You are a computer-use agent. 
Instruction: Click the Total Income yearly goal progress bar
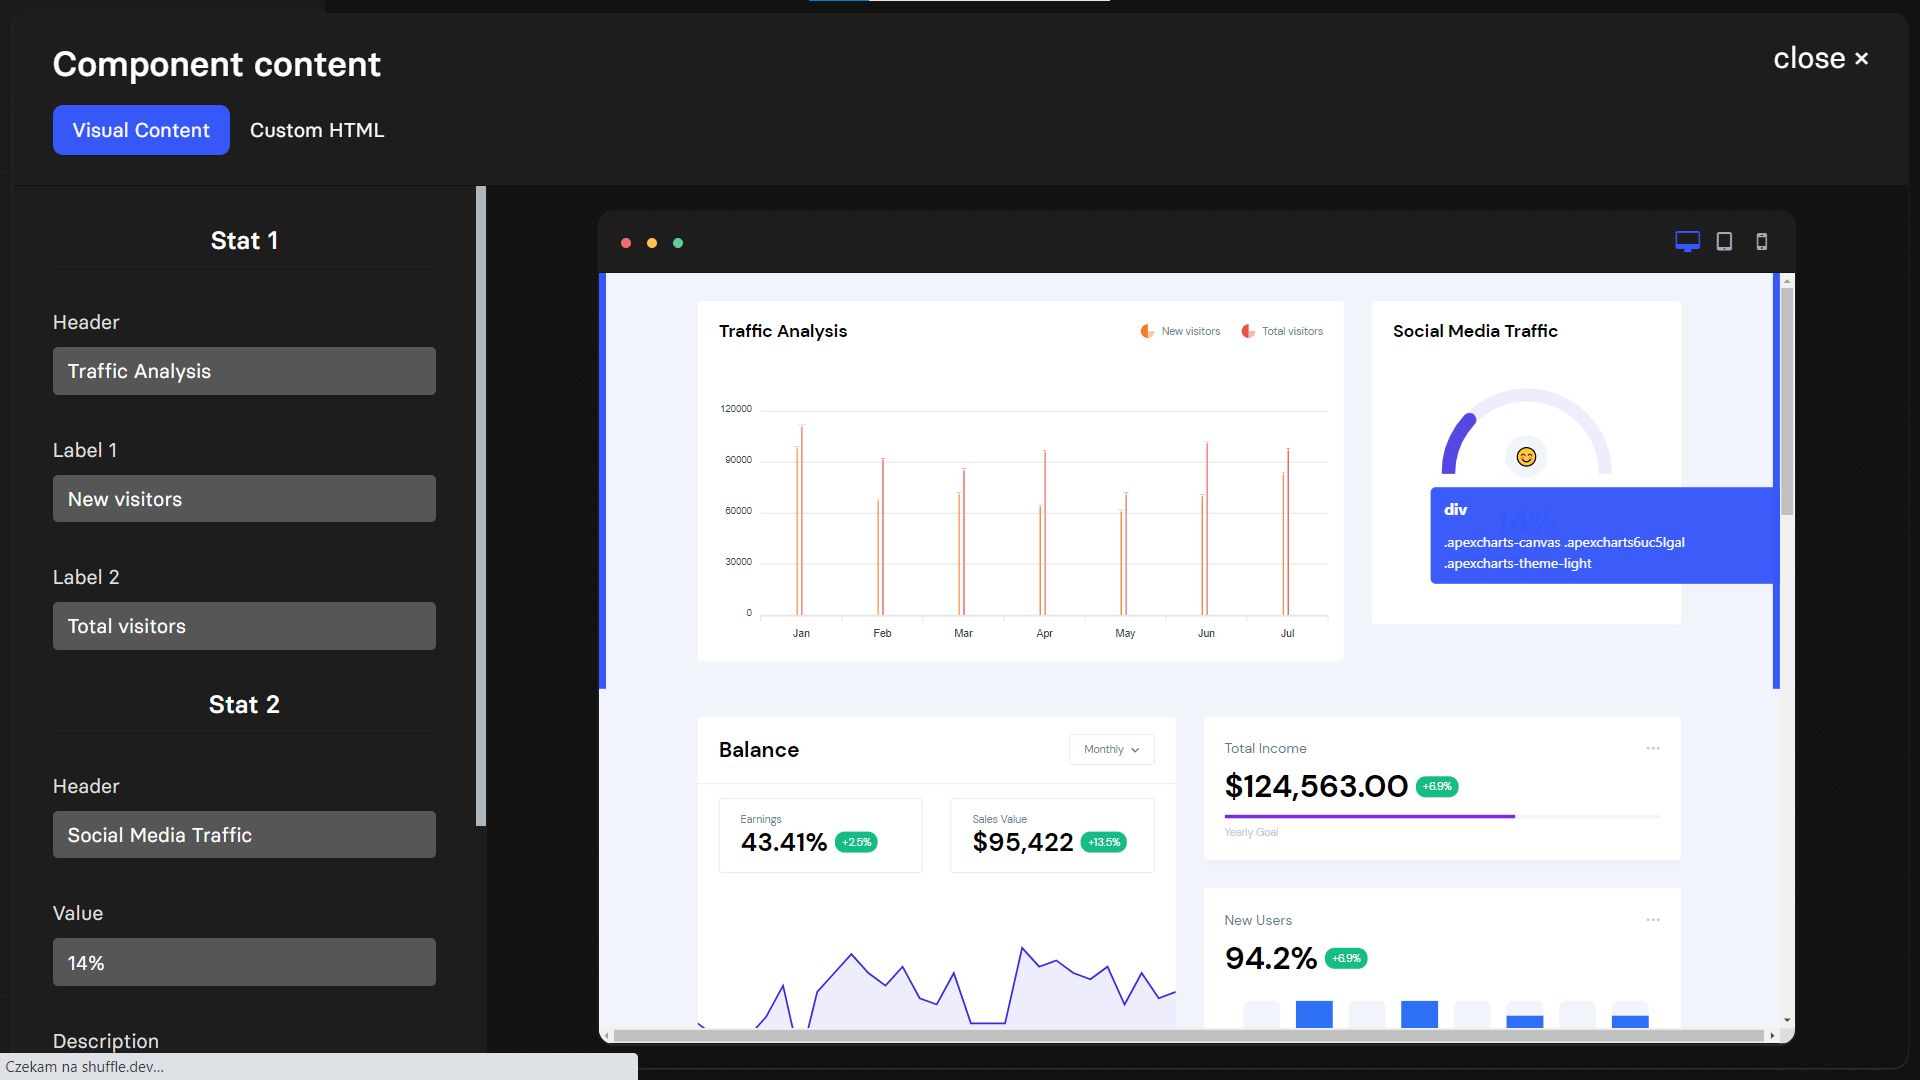(1442, 817)
